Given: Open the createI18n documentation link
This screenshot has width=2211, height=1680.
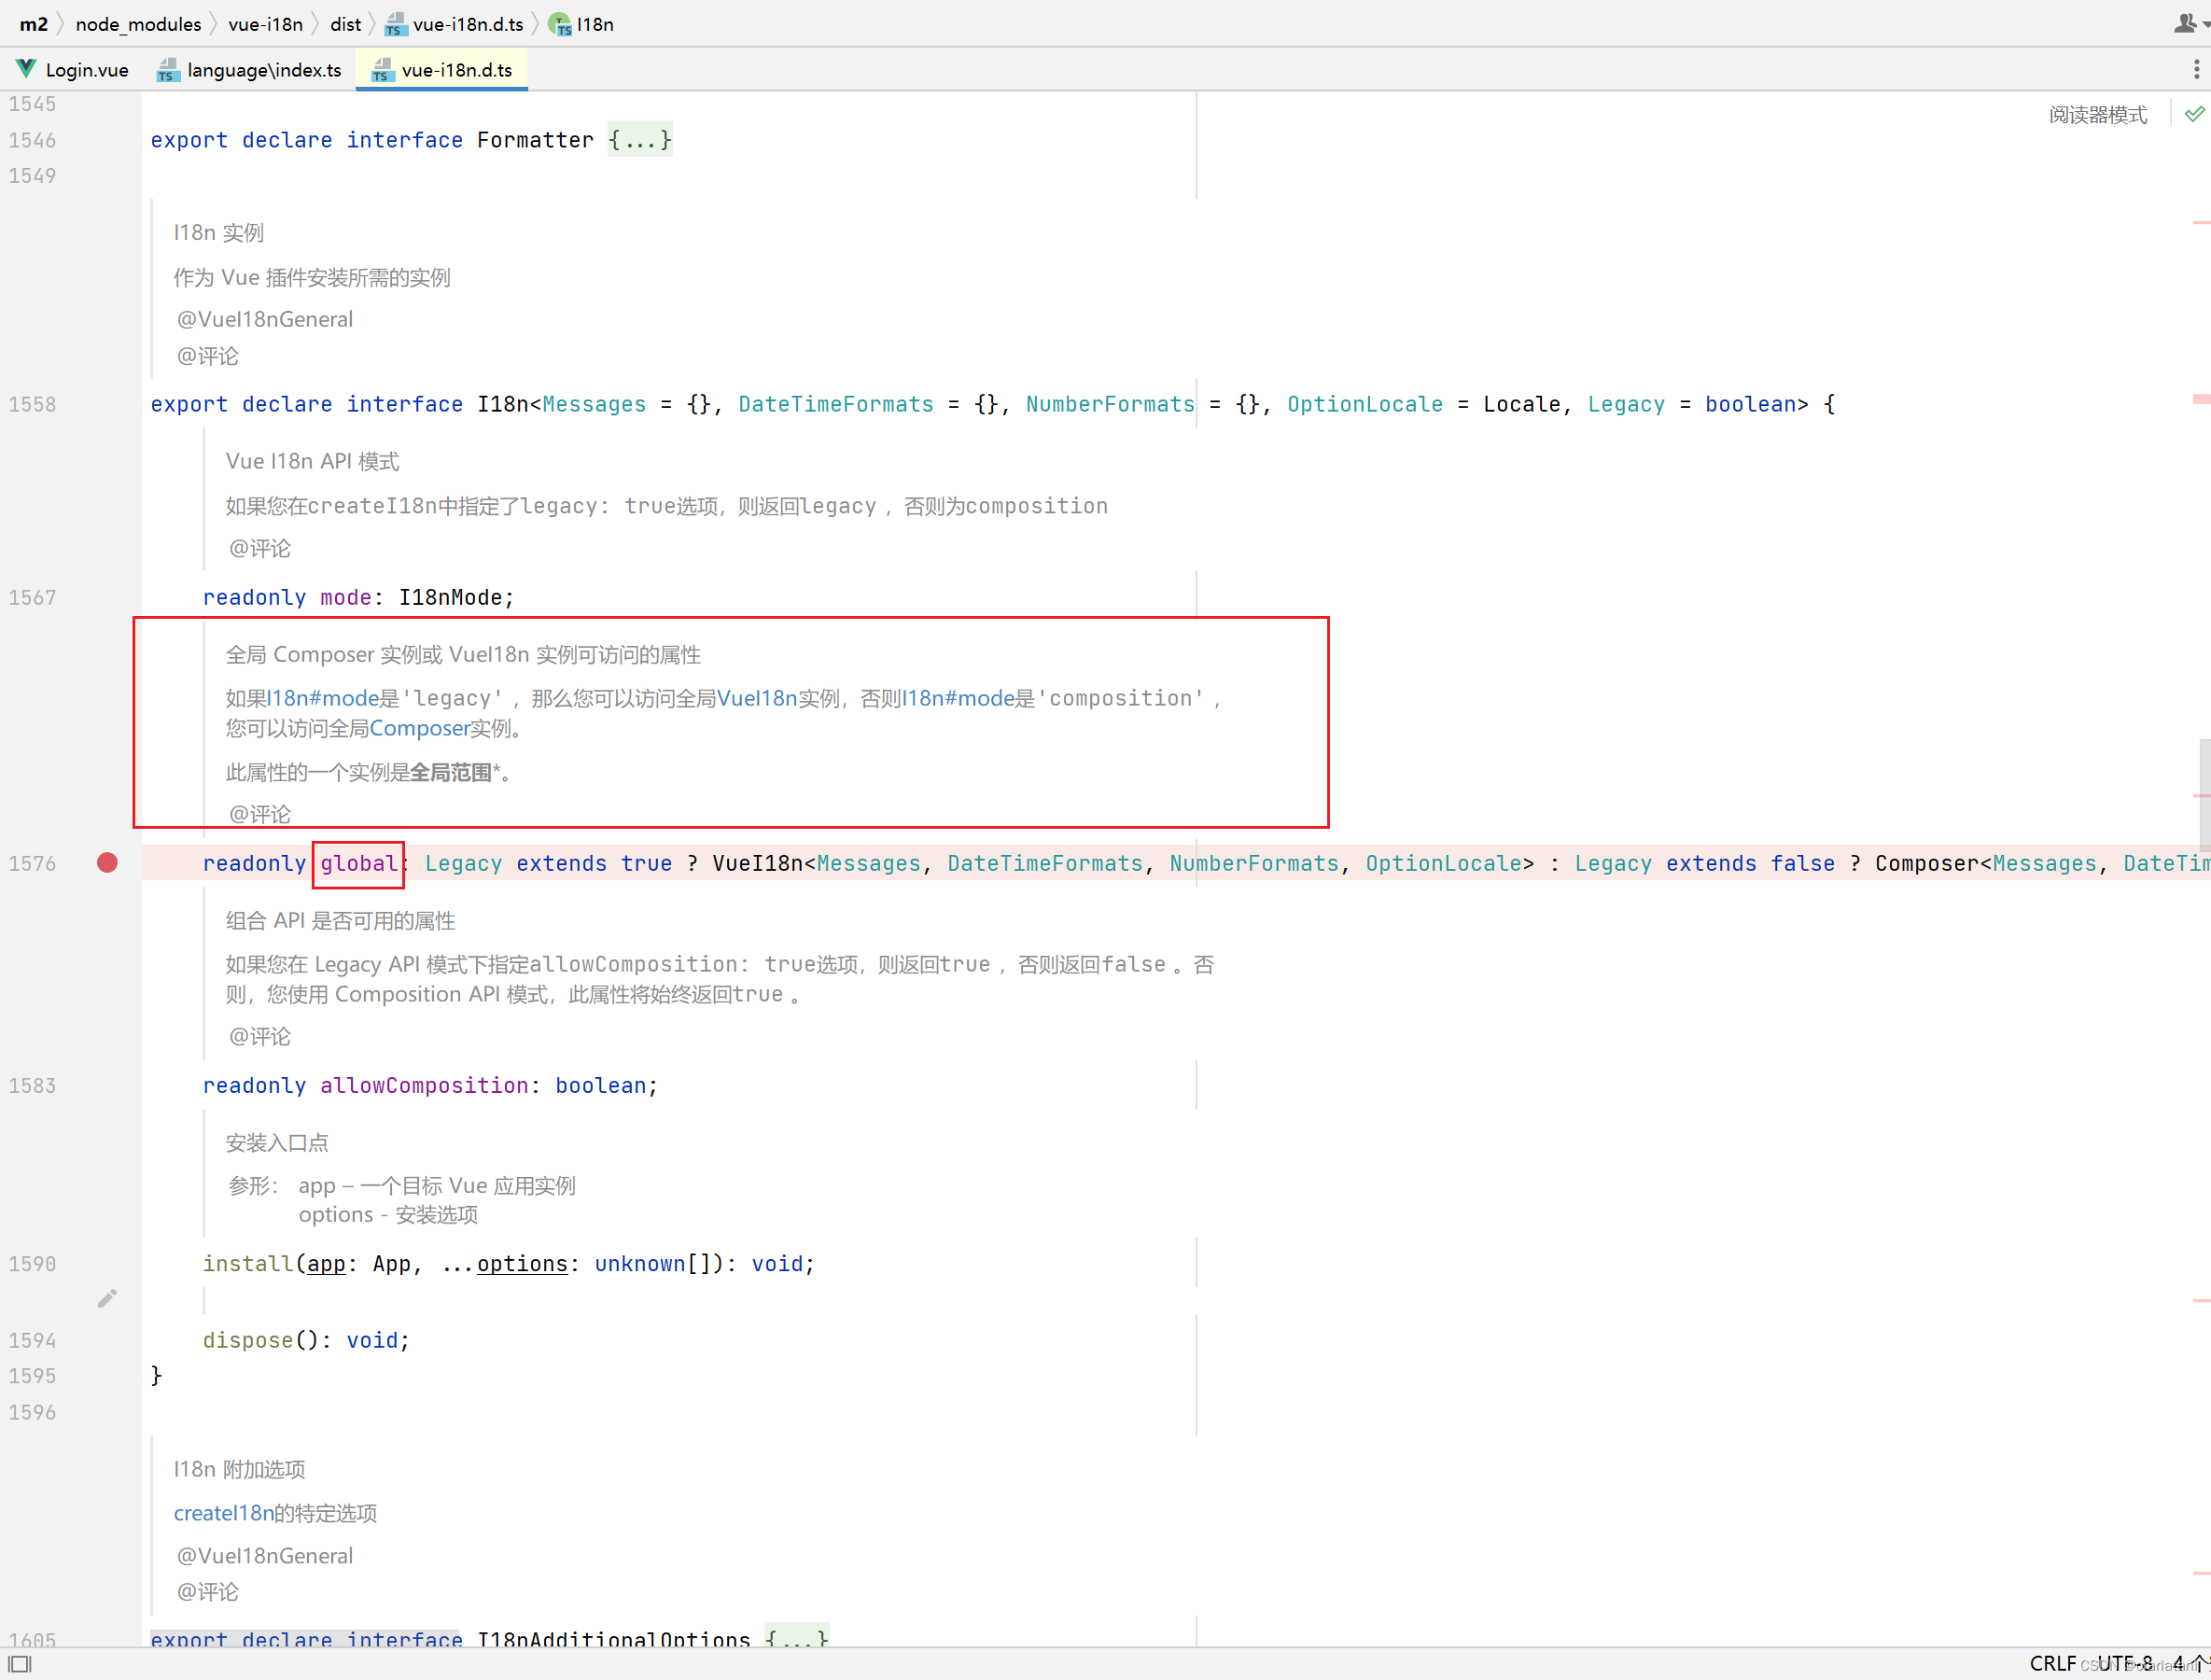Looking at the screenshot, I should [x=223, y=1513].
